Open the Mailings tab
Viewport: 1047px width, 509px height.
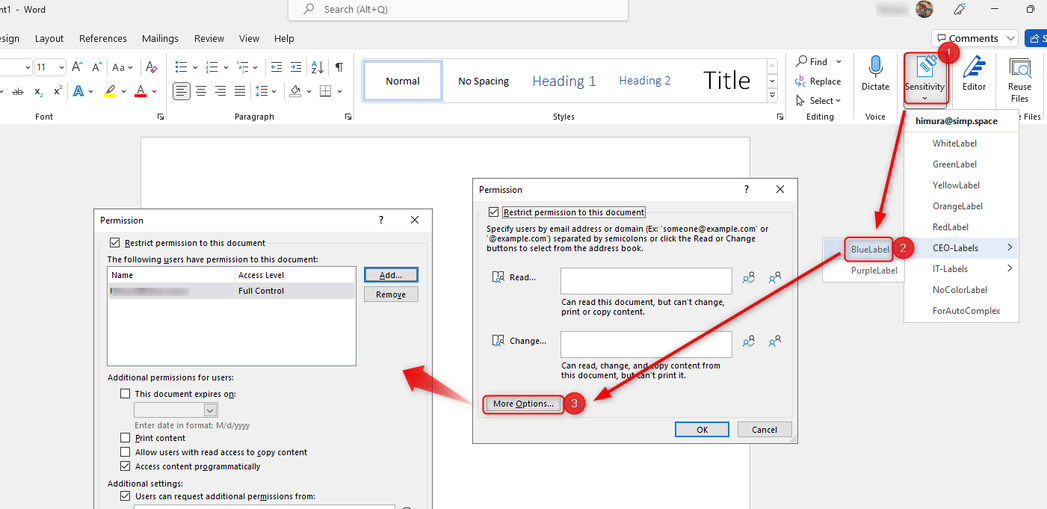(x=160, y=39)
